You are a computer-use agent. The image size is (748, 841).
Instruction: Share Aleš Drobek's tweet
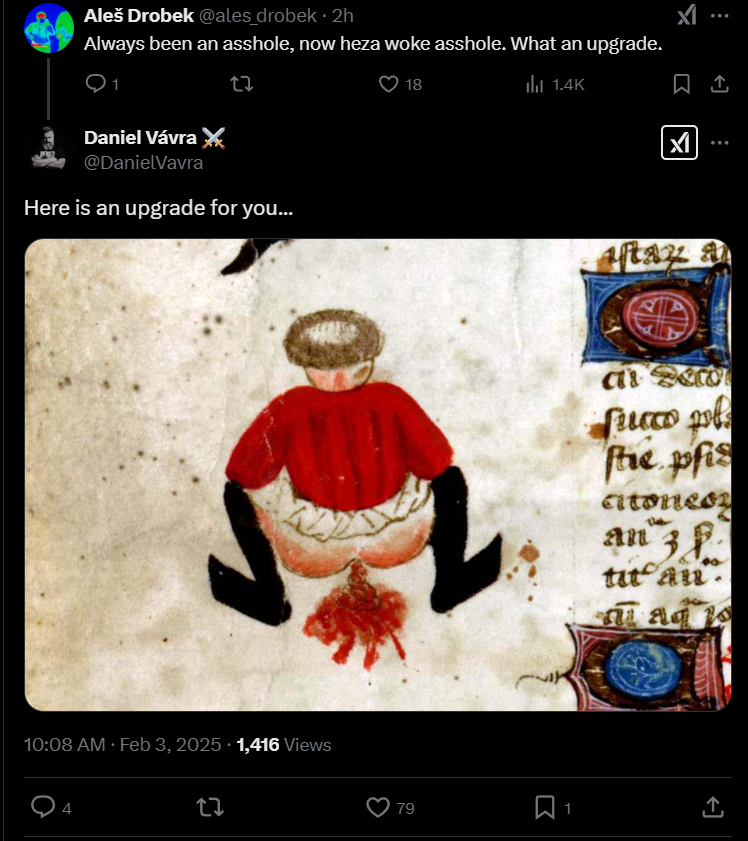(x=720, y=84)
